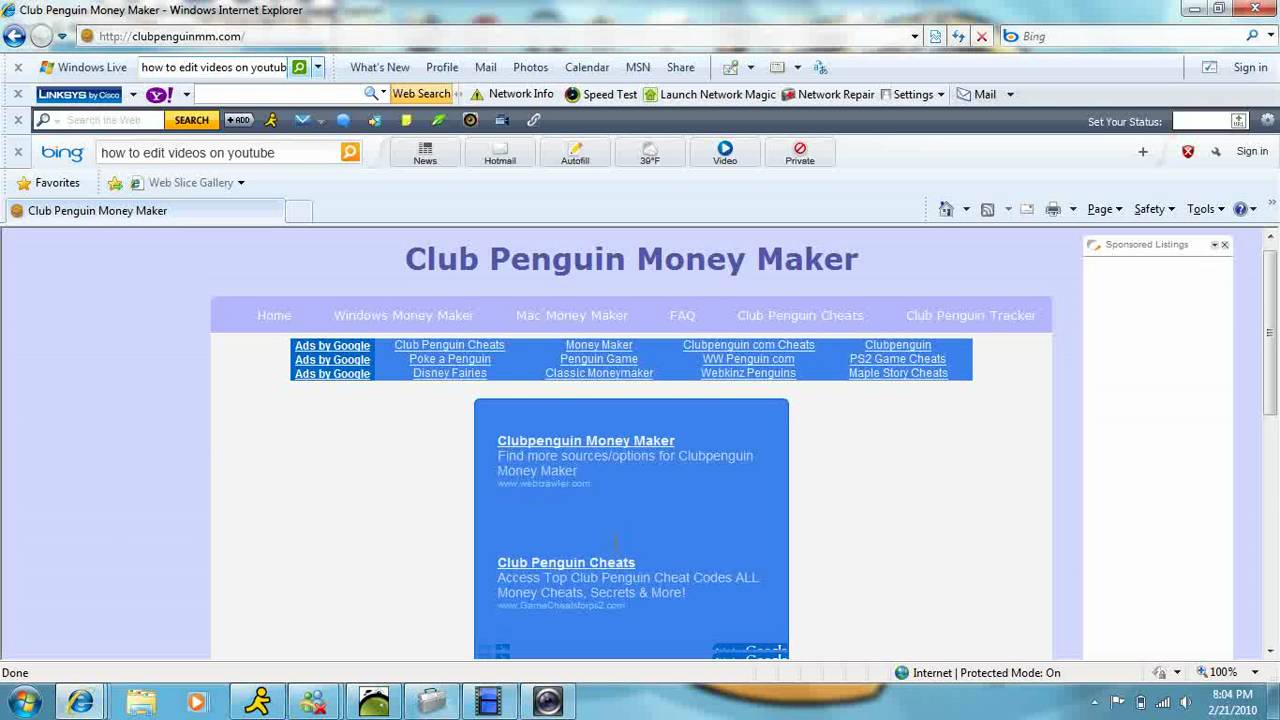1280x720 pixels.
Task: Check the 39°F weather button
Action: (650, 152)
